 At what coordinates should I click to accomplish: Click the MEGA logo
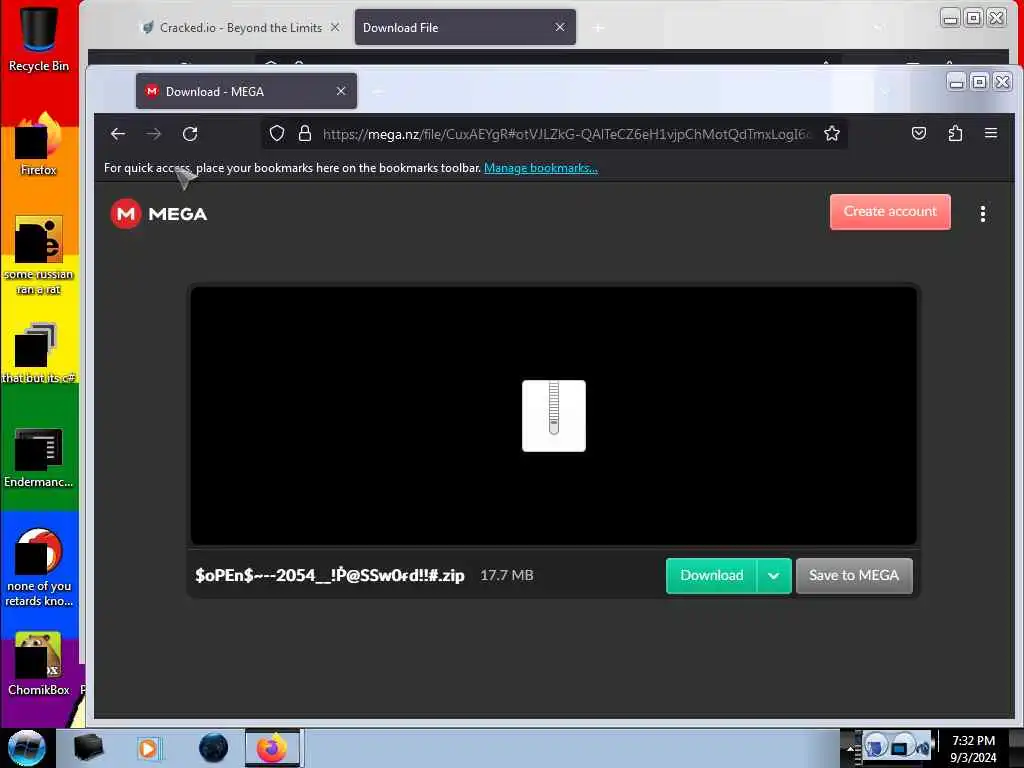(159, 214)
